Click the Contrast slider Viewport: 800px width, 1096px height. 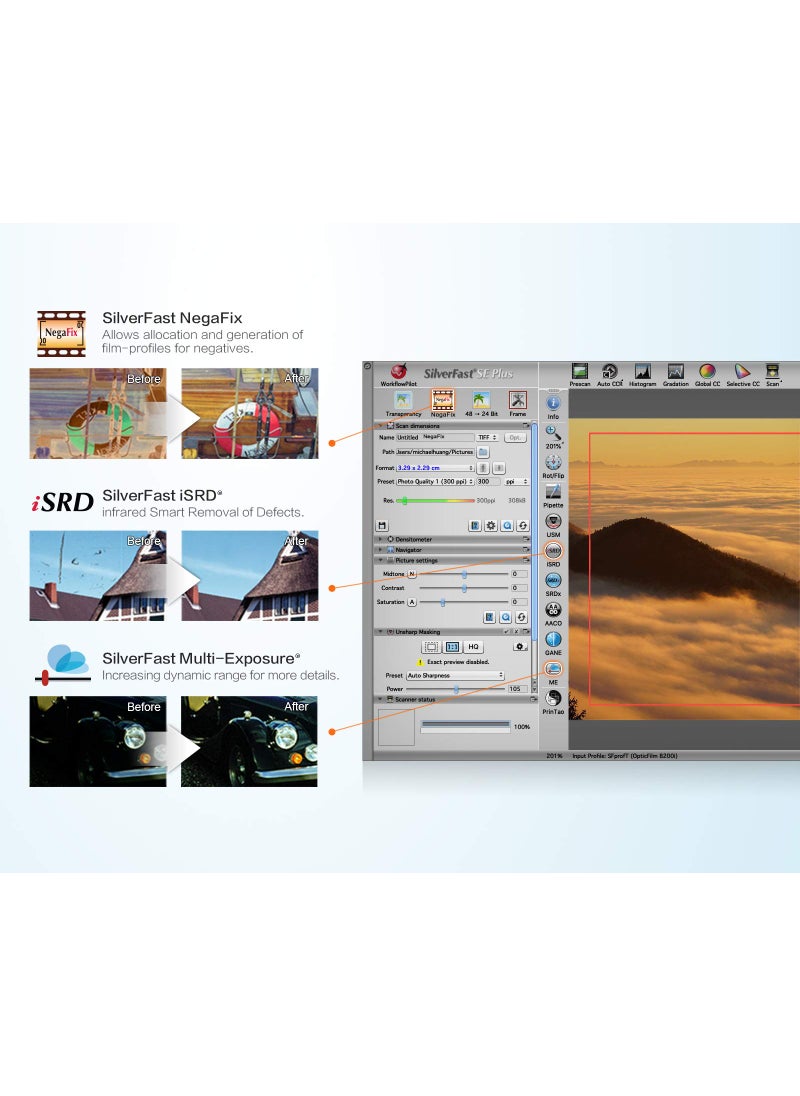463,588
